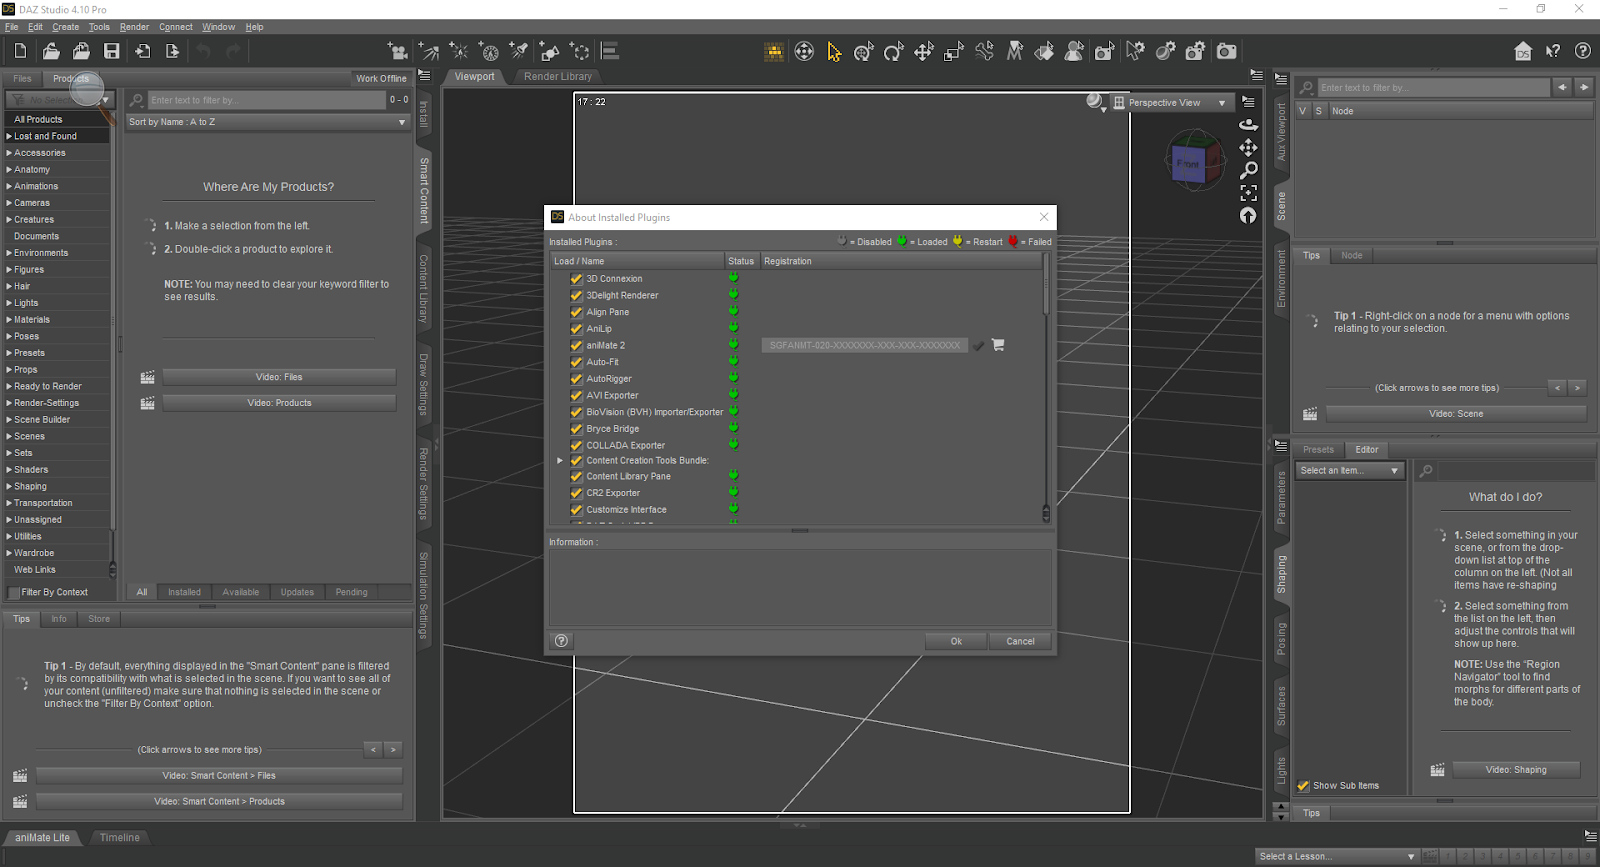Viewport: 1600px width, 867px height.
Task: Click viewport Pan camera control icon
Action: tap(1248, 148)
